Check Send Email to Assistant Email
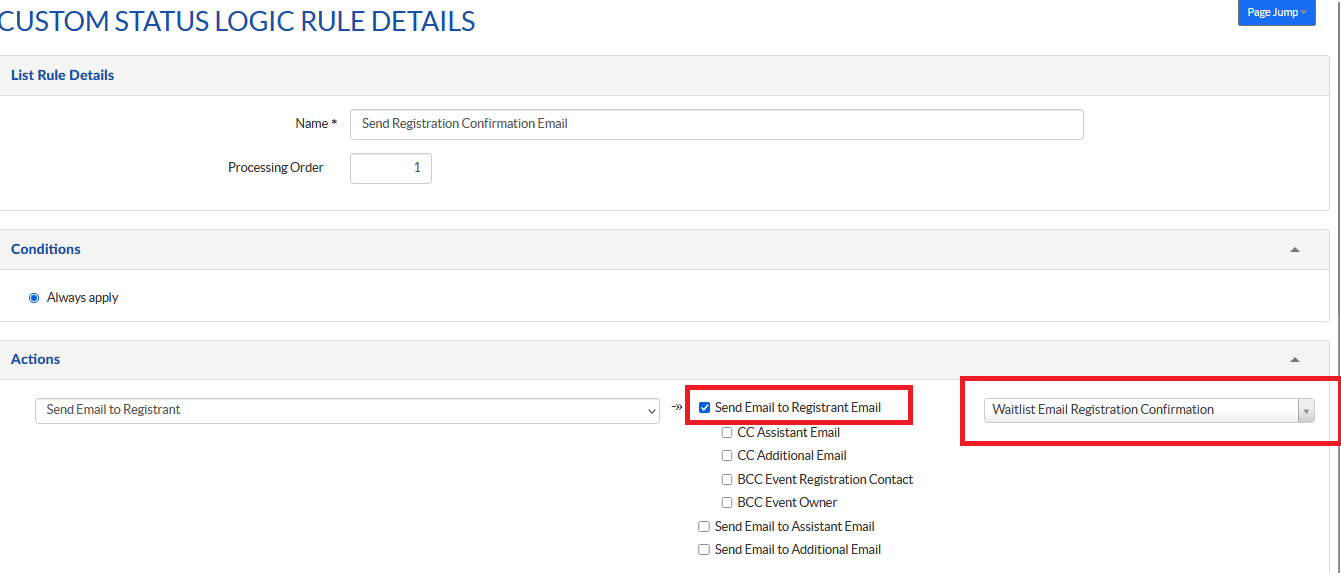 click(x=704, y=527)
